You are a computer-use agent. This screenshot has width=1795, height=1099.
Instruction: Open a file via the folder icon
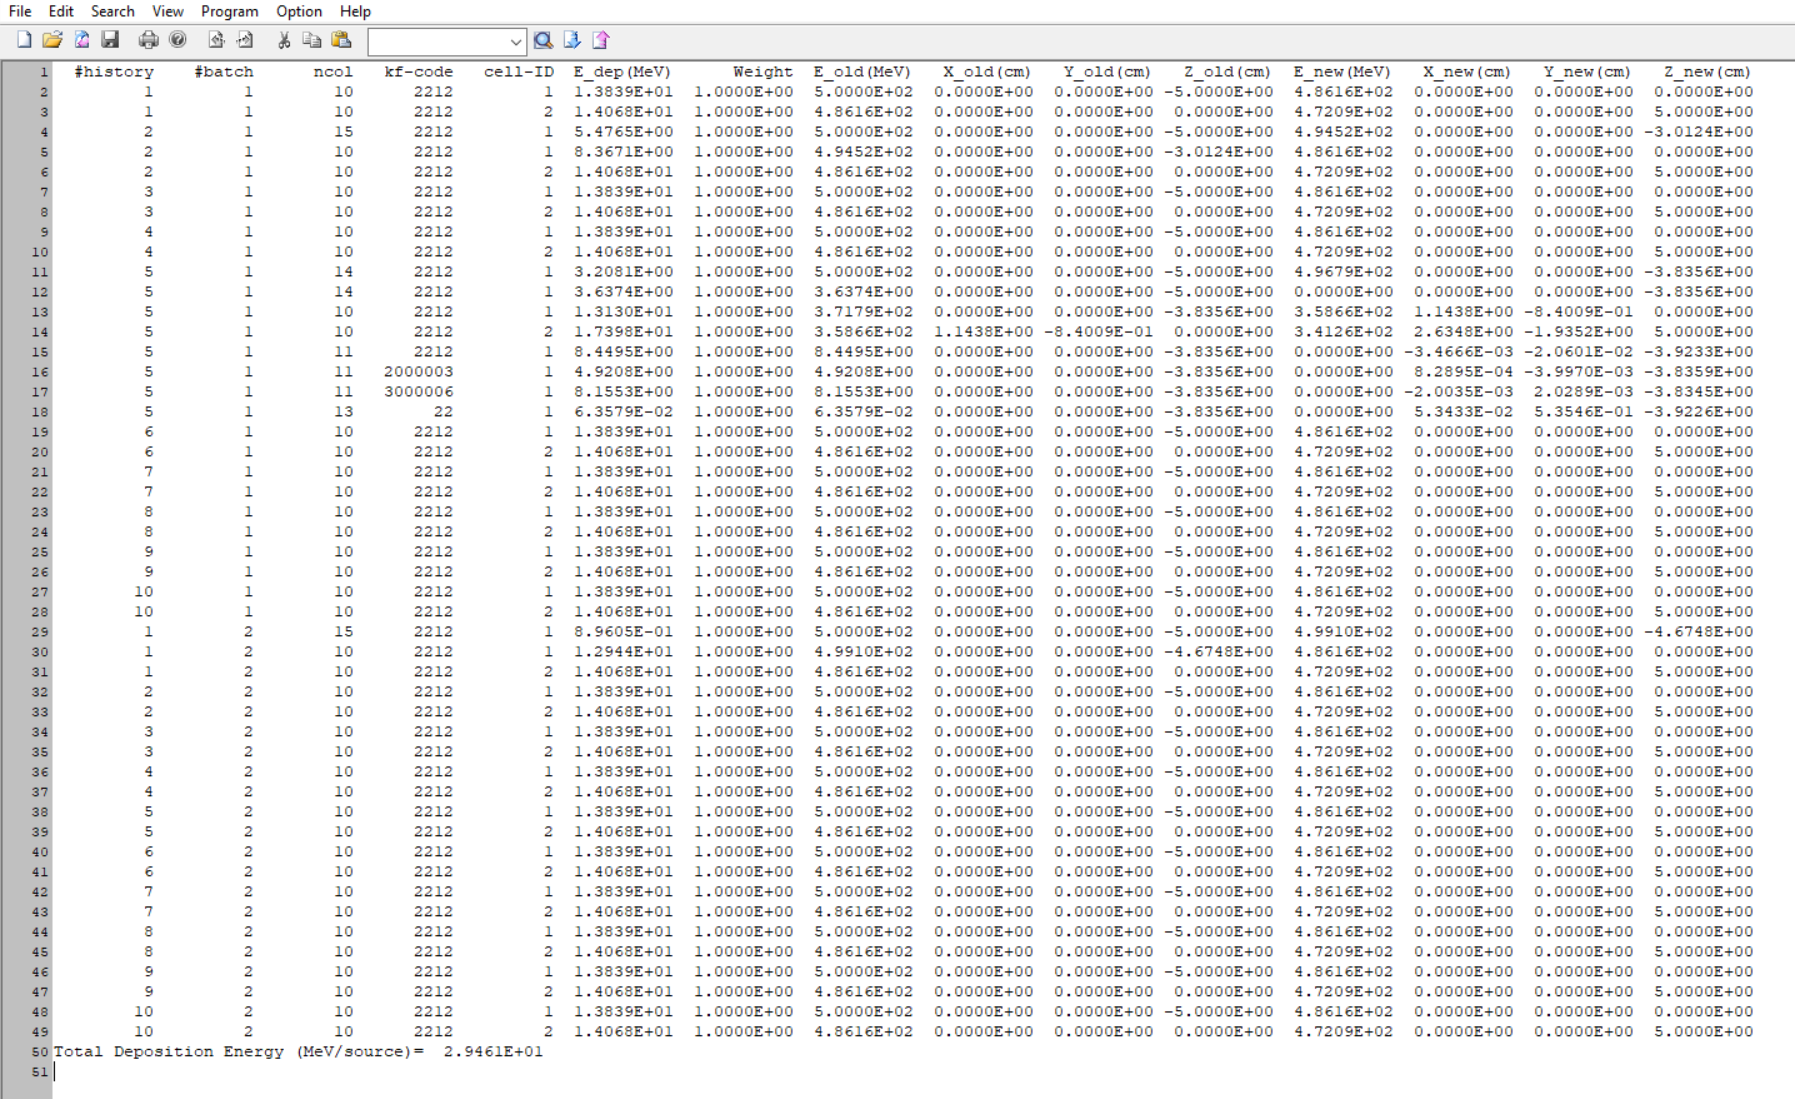coord(52,40)
